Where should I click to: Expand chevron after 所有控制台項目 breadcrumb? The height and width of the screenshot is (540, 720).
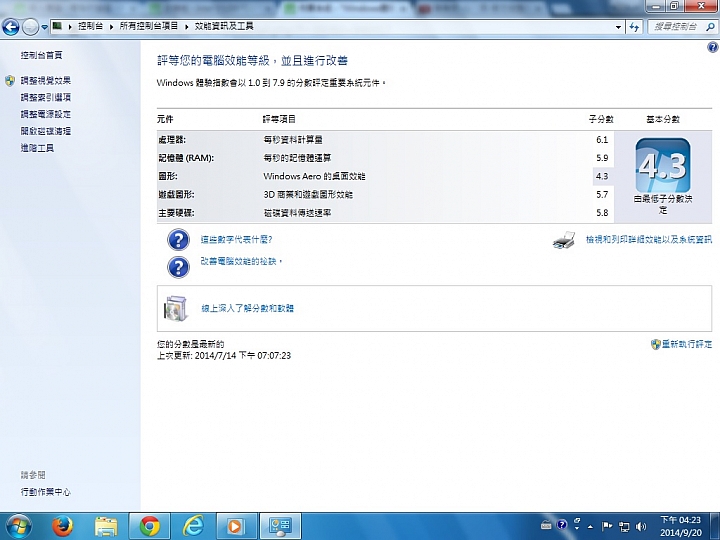pos(187,27)
